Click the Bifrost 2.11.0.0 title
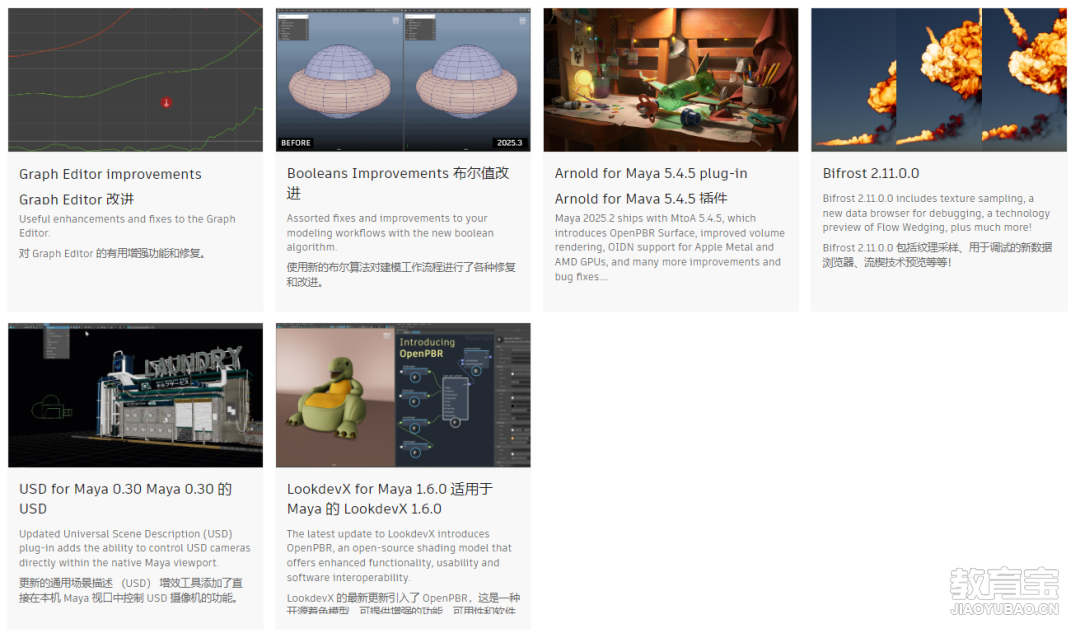The height and width of the screenshot is (638, 1080). click(871, 174)
